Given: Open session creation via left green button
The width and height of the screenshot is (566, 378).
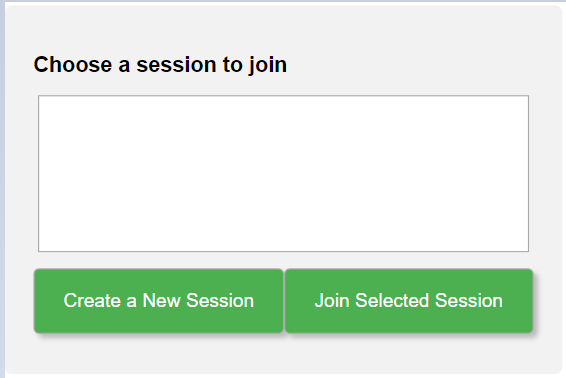Looking at the screenshot, I should coord(158,301).
